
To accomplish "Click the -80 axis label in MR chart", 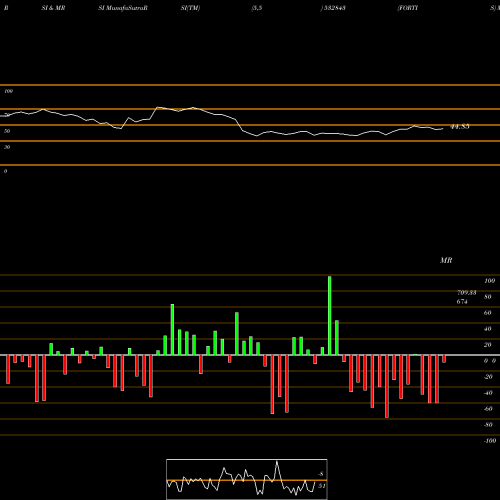I will (488, 425).
